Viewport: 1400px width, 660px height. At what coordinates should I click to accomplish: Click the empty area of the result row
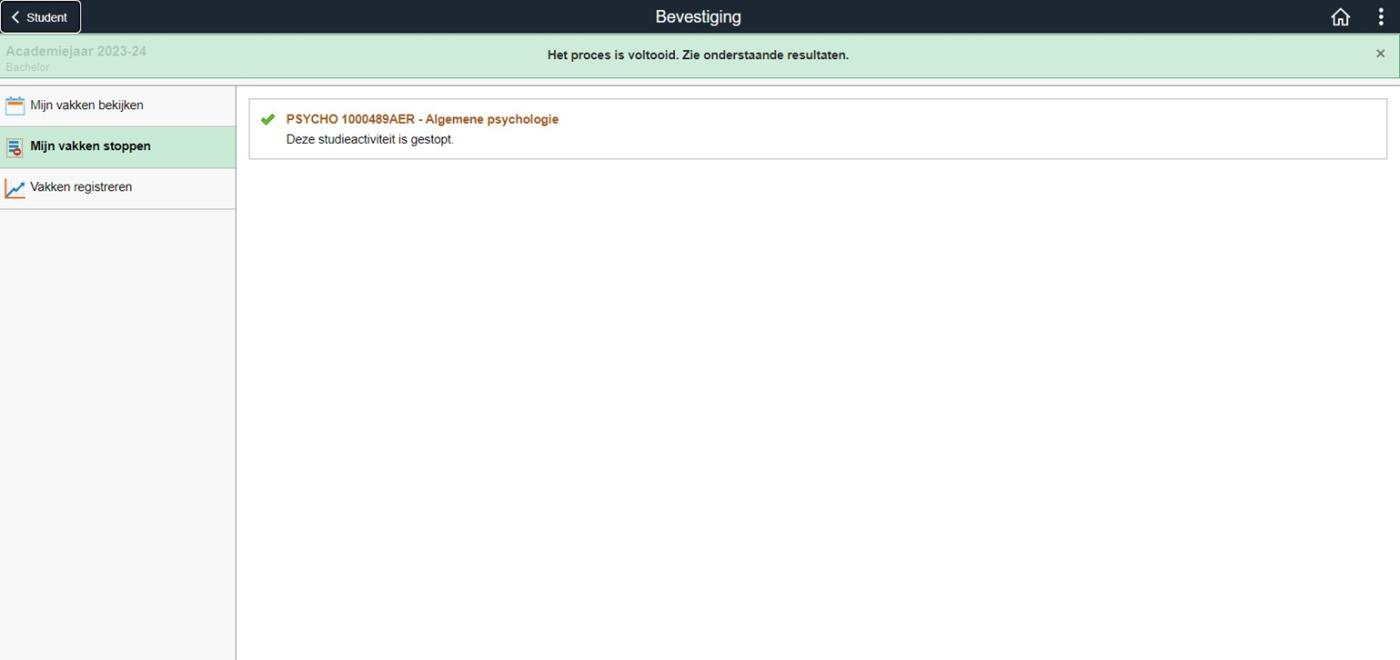900,129
